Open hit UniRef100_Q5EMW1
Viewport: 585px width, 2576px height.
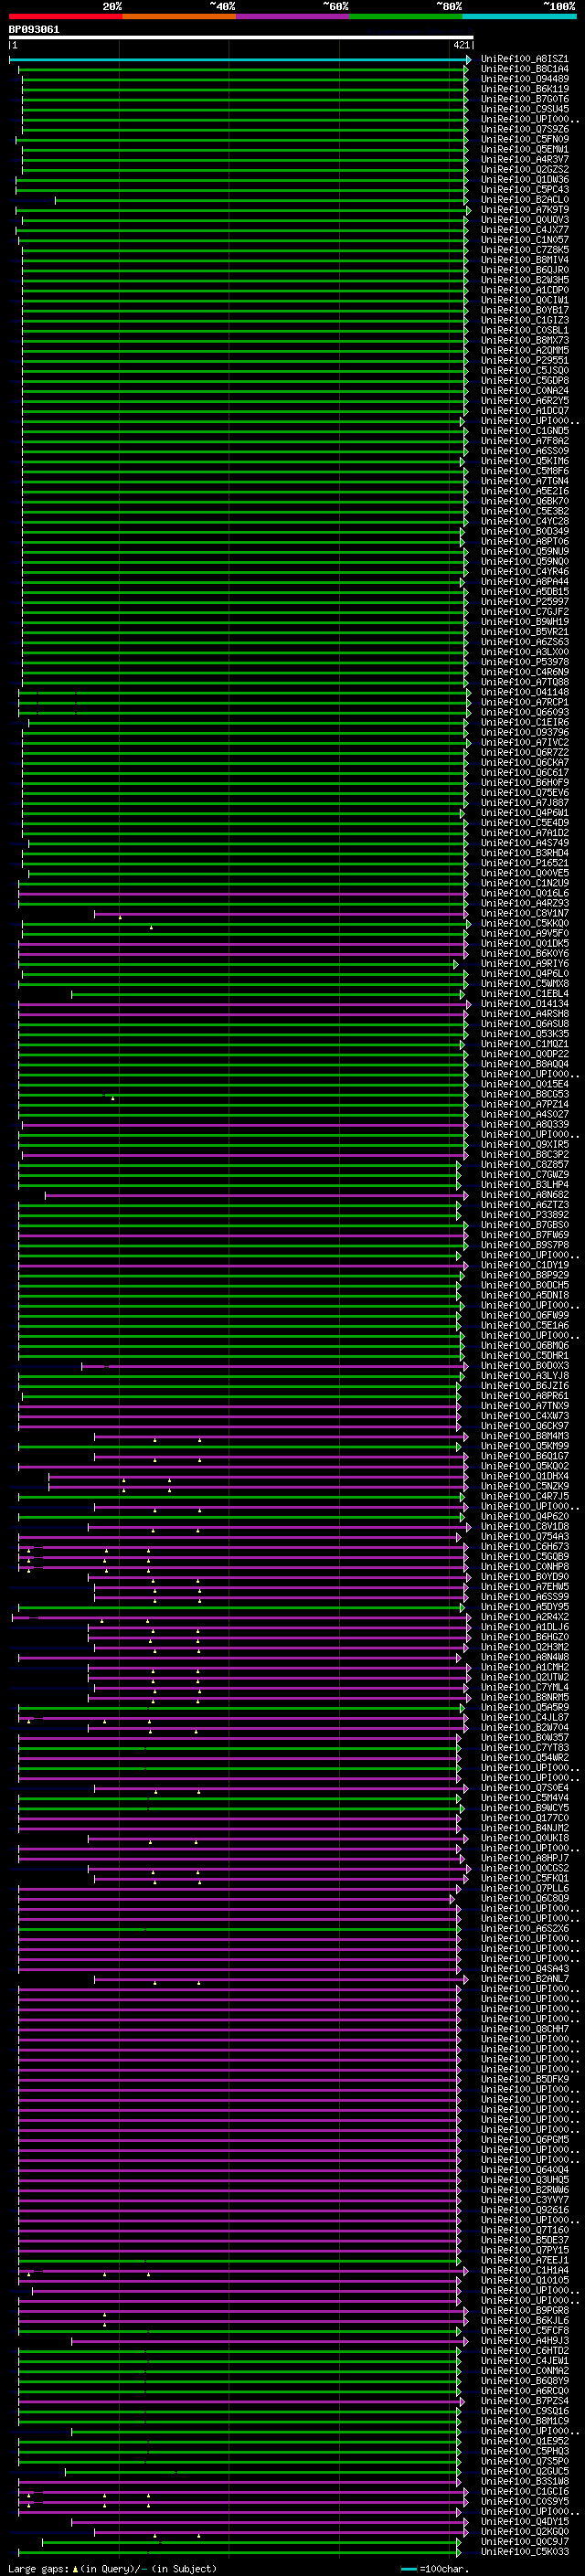(x=524, y=149)
